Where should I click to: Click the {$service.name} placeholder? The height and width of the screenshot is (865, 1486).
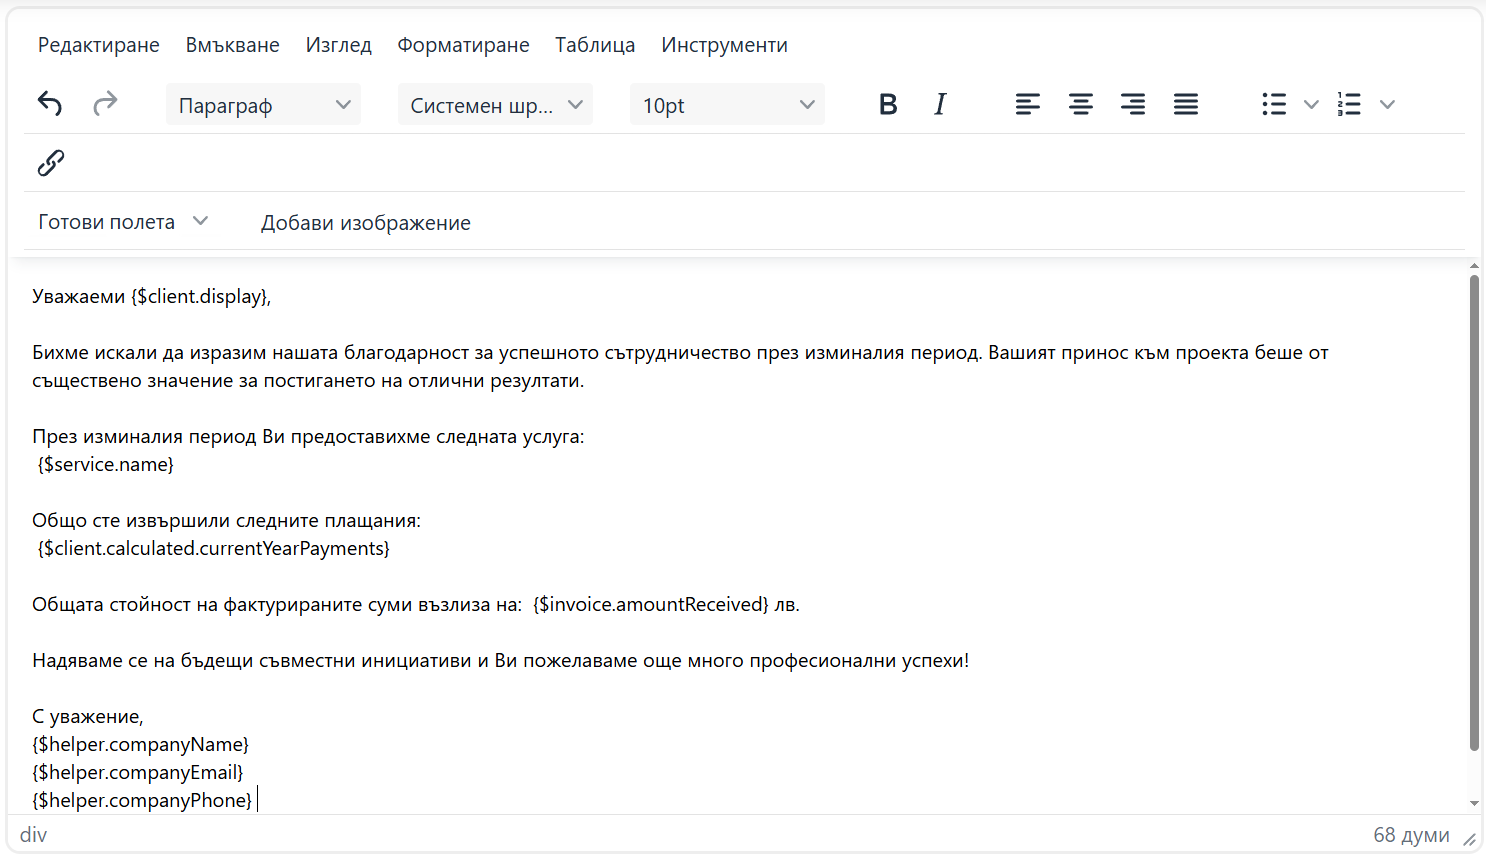pos(106,464)
